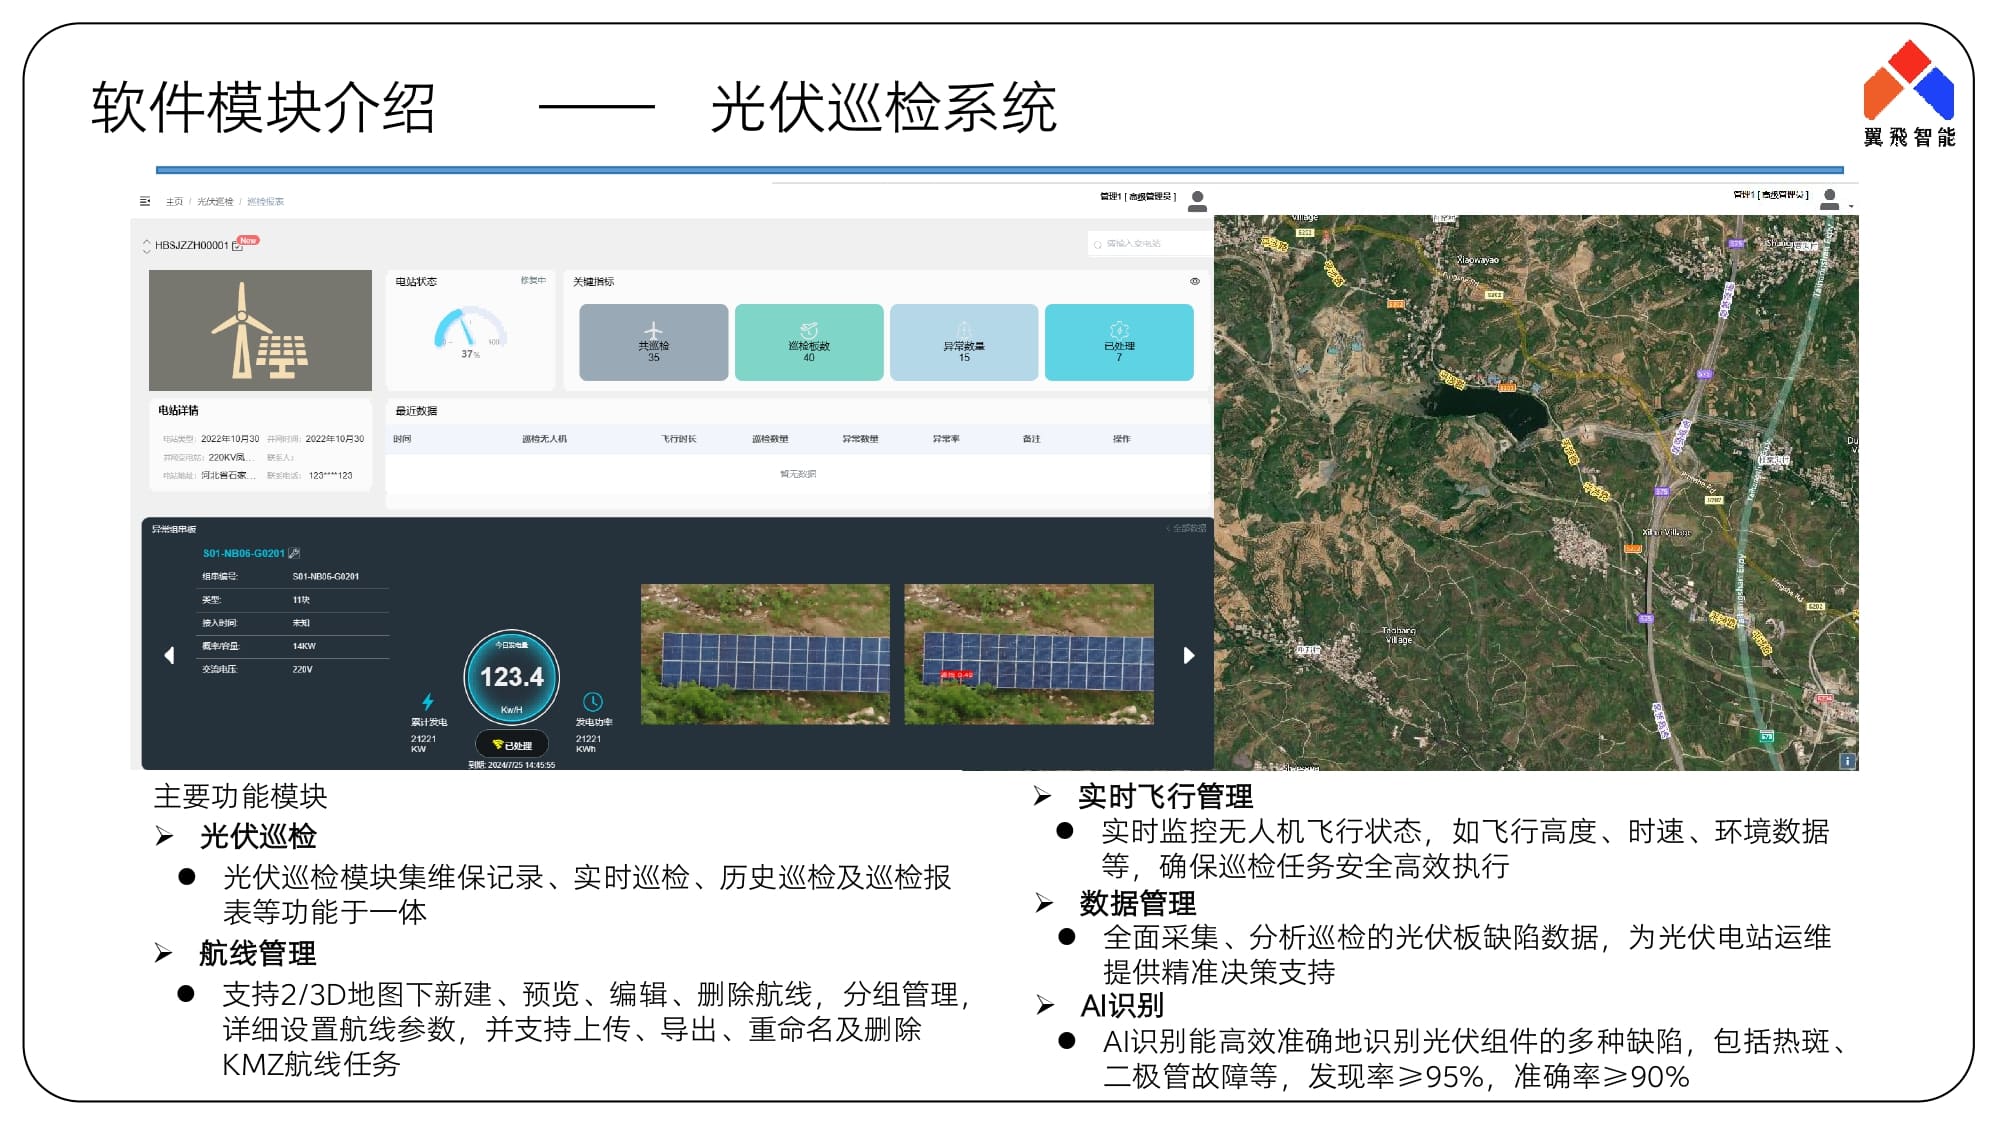Click the user avatar above the map
This screenshot has height=1125, width=2000.
(1829, 199)
